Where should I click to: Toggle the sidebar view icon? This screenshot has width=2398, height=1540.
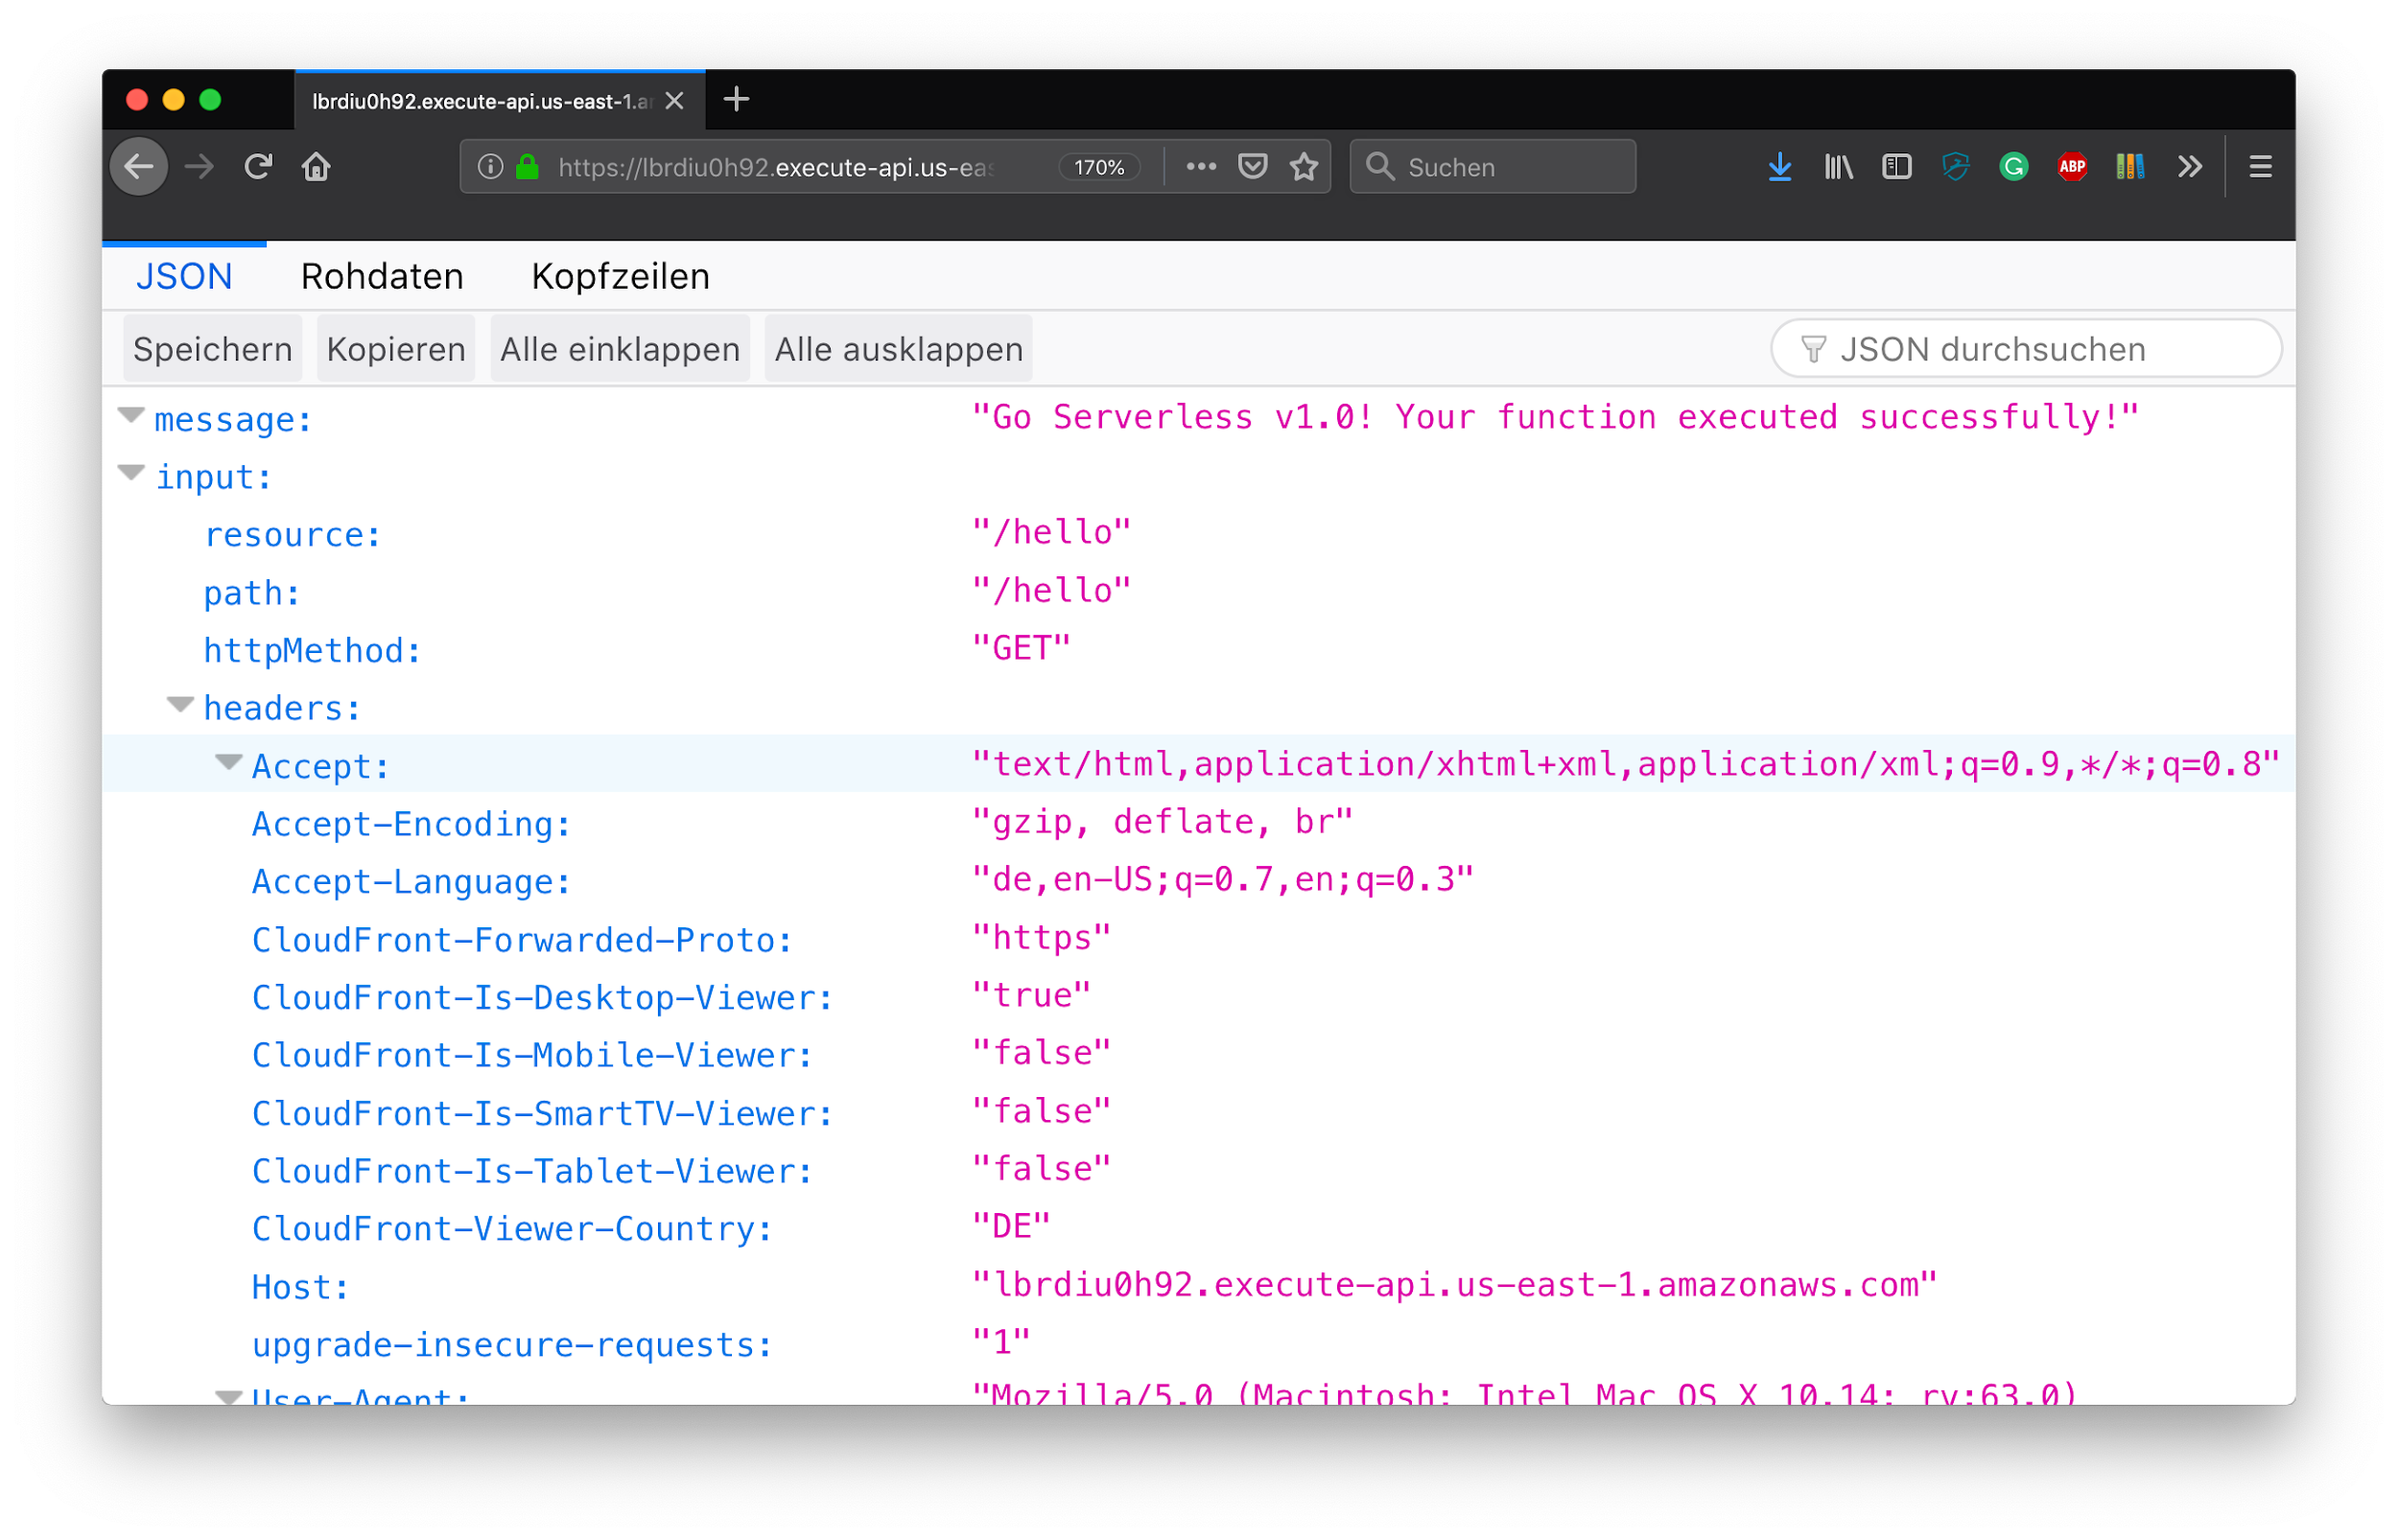(x=1896, y=167)
